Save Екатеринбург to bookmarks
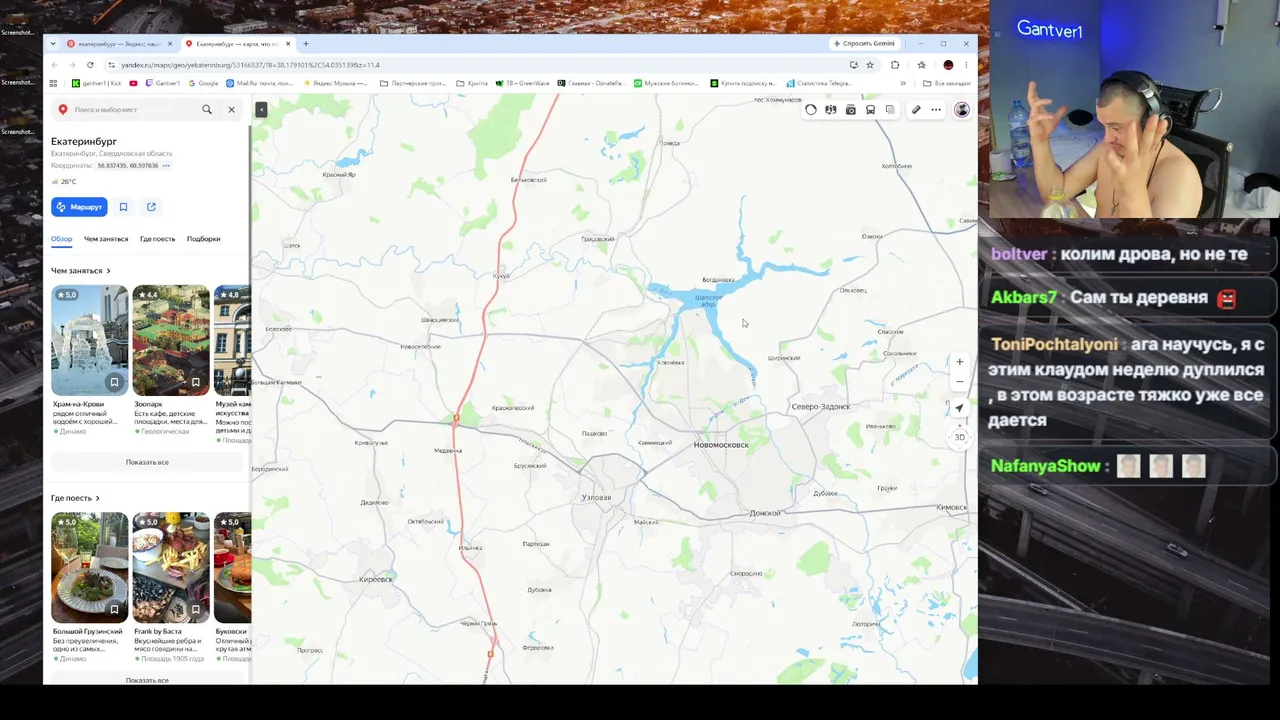 pos(123,207)
